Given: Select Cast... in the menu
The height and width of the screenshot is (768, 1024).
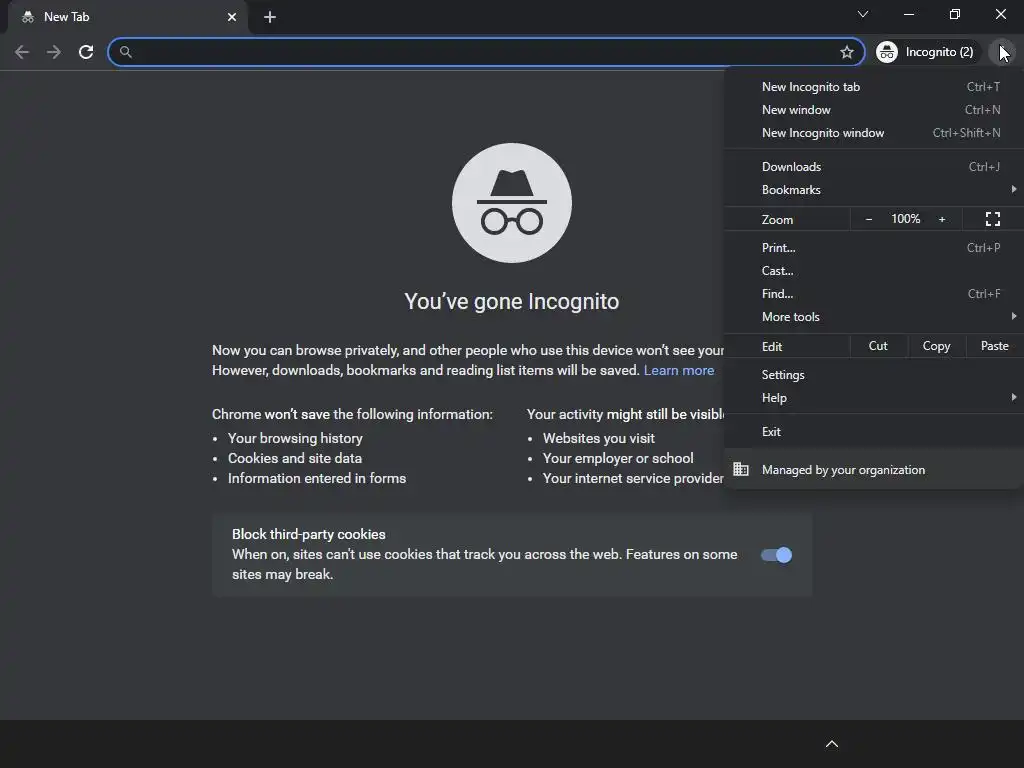Looking at the screenshot, I should pyautogui.click(x=874, y=270).
